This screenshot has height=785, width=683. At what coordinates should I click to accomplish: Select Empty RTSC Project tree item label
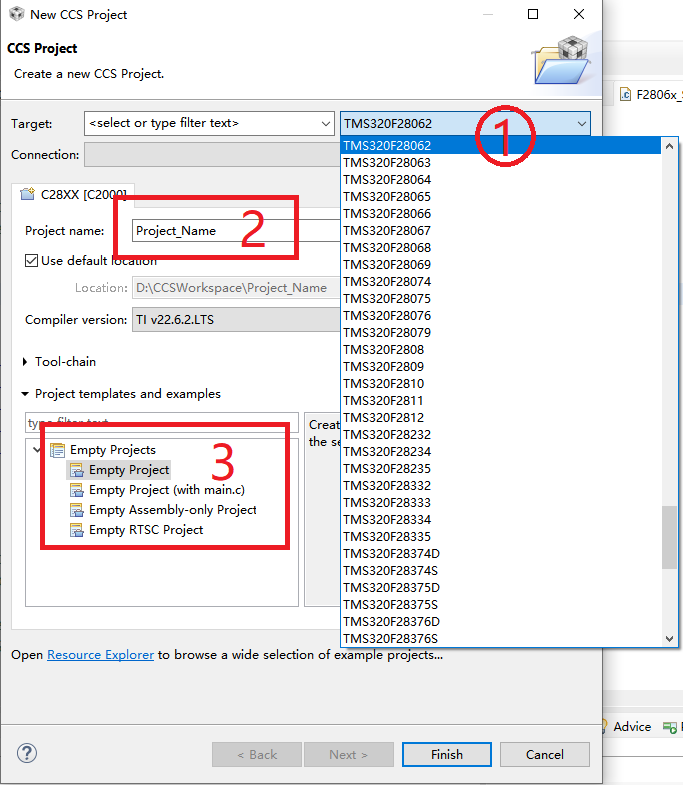pyautogui.click(x=146, y=530)
